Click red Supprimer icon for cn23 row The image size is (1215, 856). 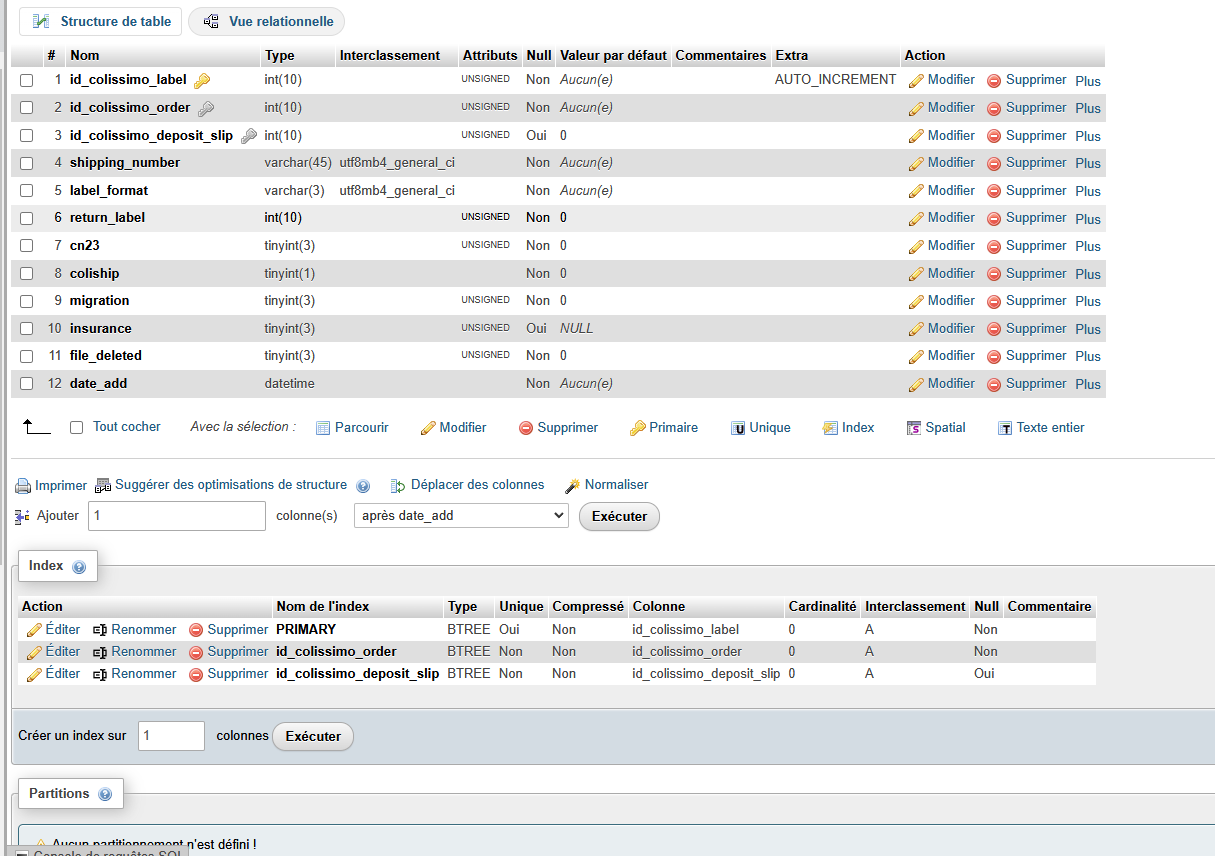[994, 246]
